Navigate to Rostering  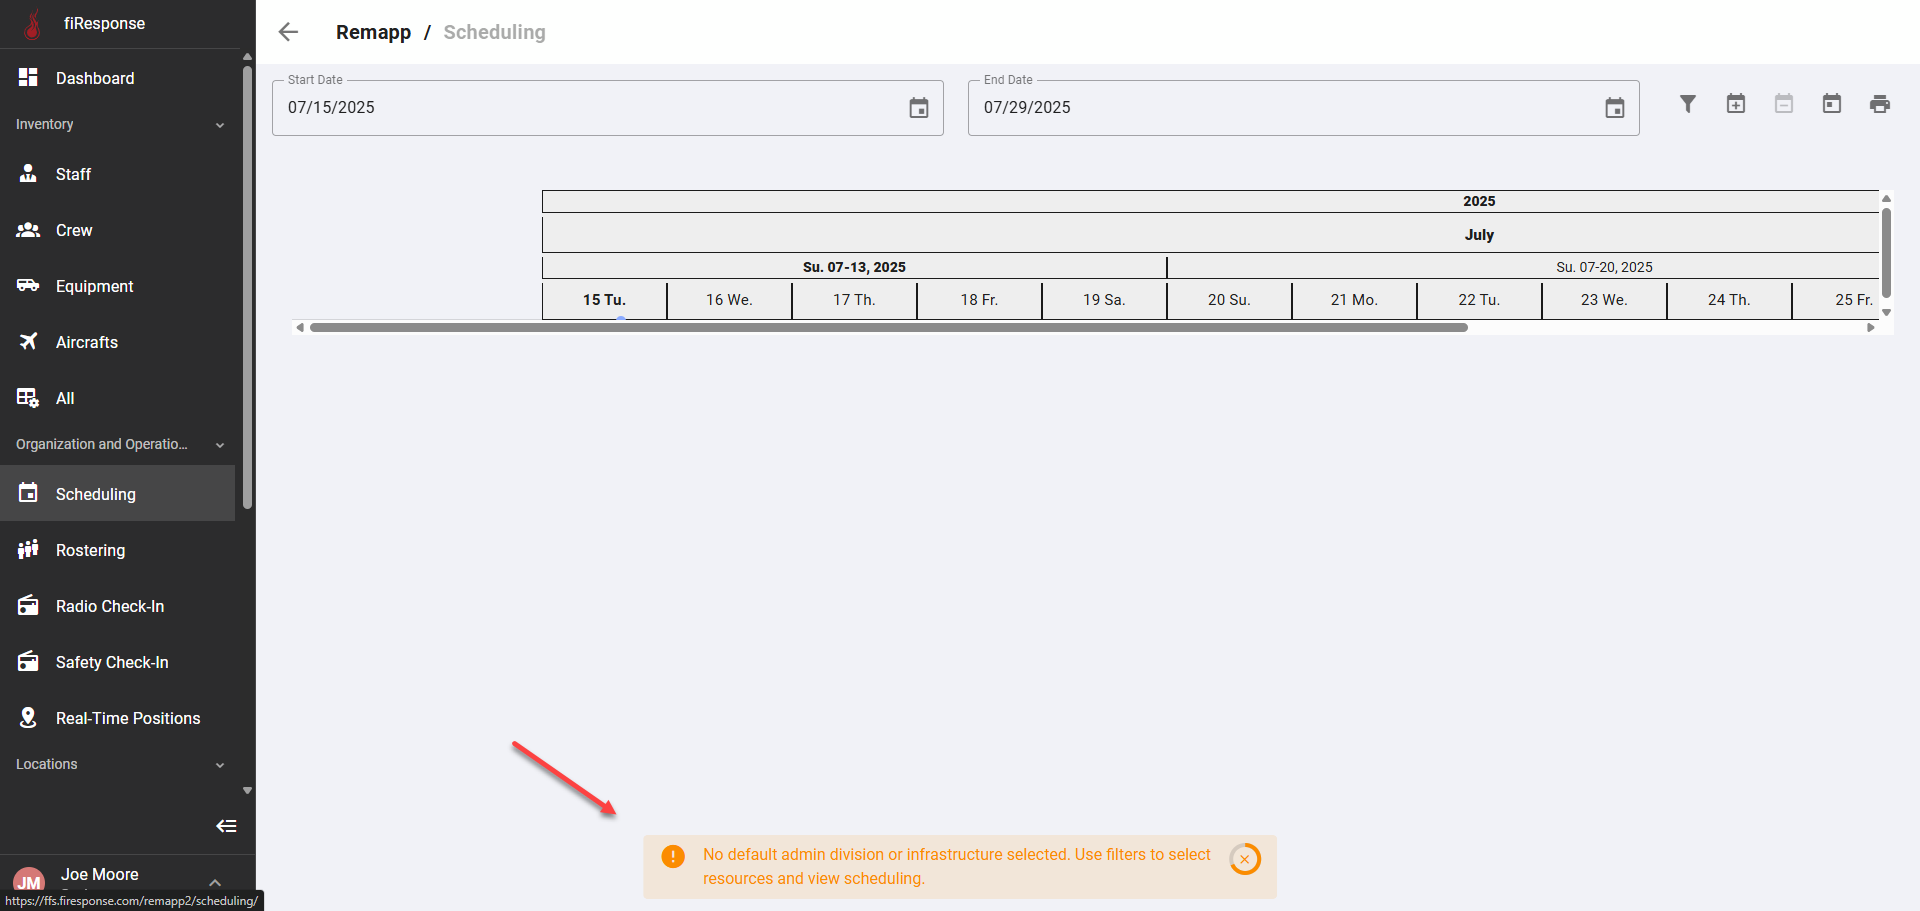(90, 550)
